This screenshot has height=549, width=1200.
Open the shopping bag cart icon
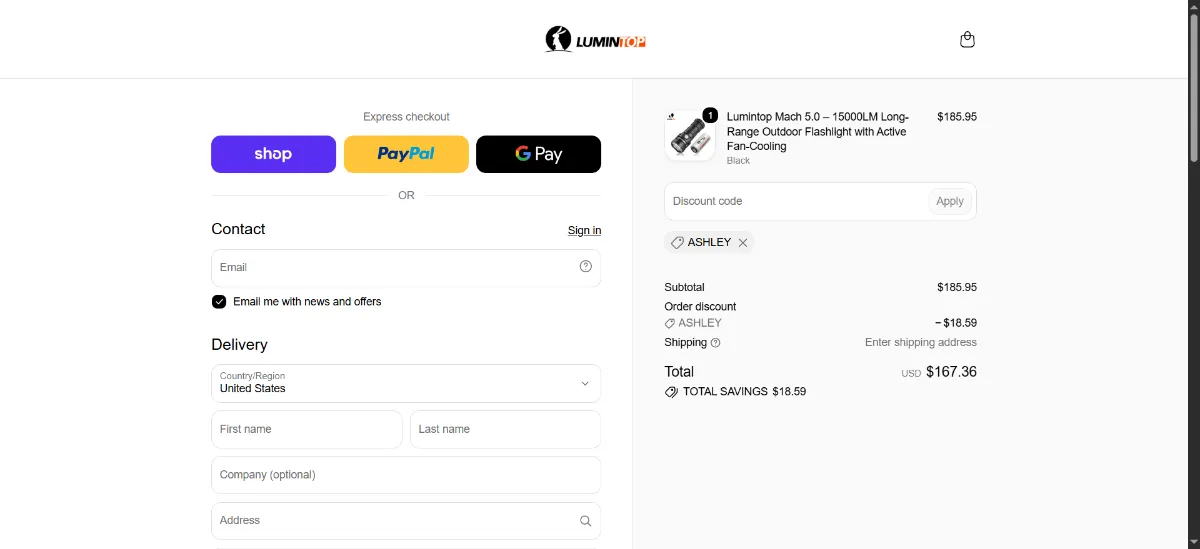pyautogui.click(x=967, y=40)
